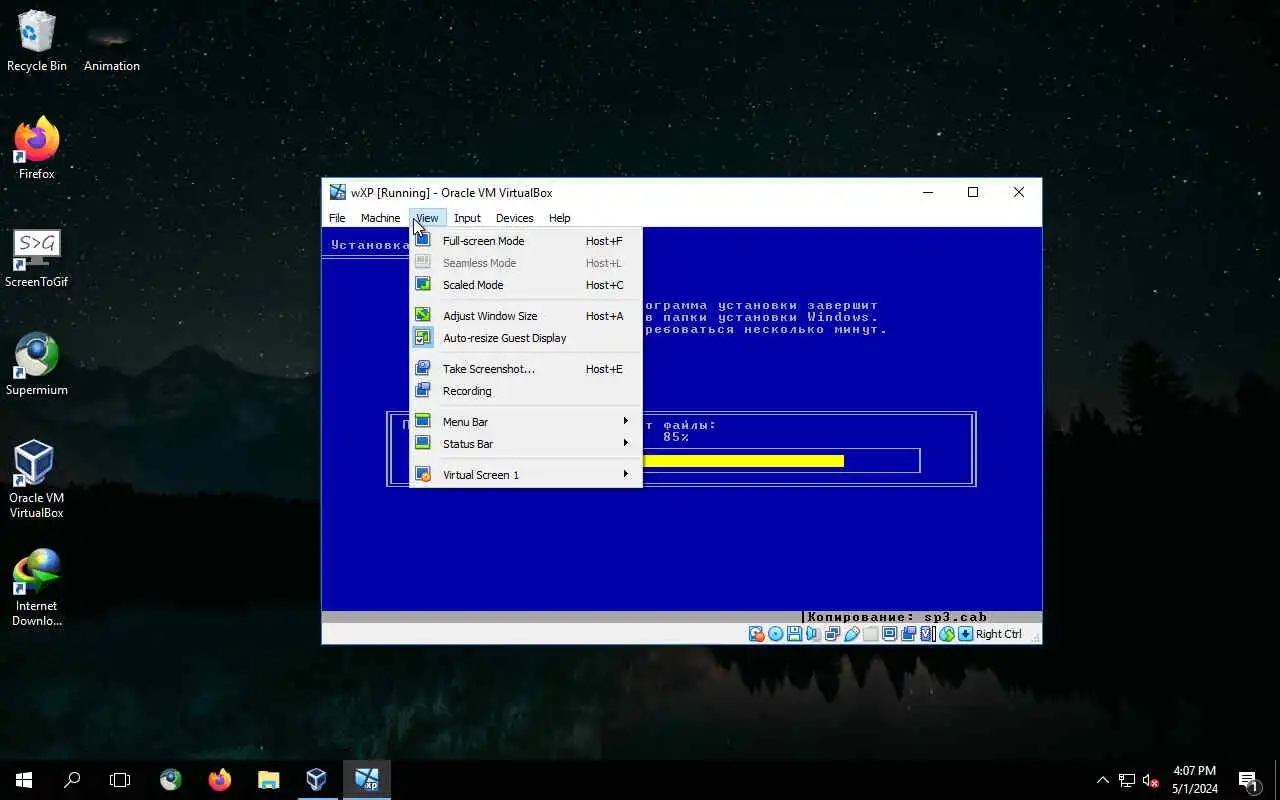
Task: Expand the Virtual Screen 1 submenu
Action: coord(525,475)
